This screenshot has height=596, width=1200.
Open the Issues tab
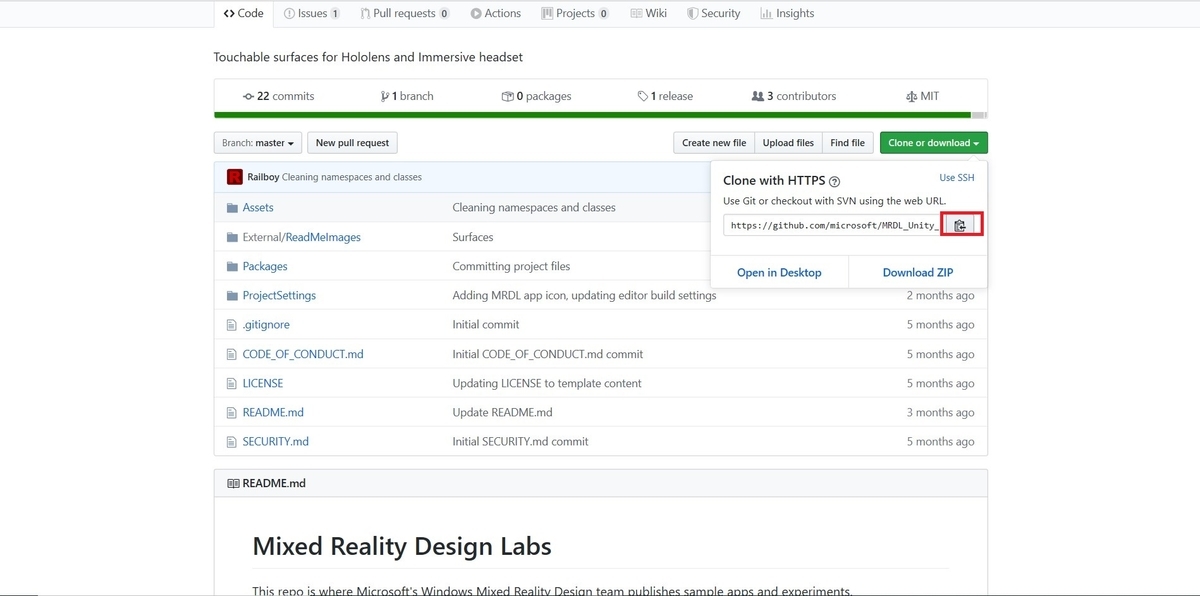pos(311,13)
